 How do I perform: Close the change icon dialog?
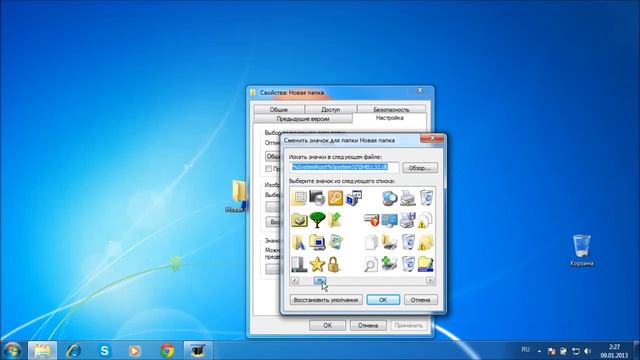(432, 138)
